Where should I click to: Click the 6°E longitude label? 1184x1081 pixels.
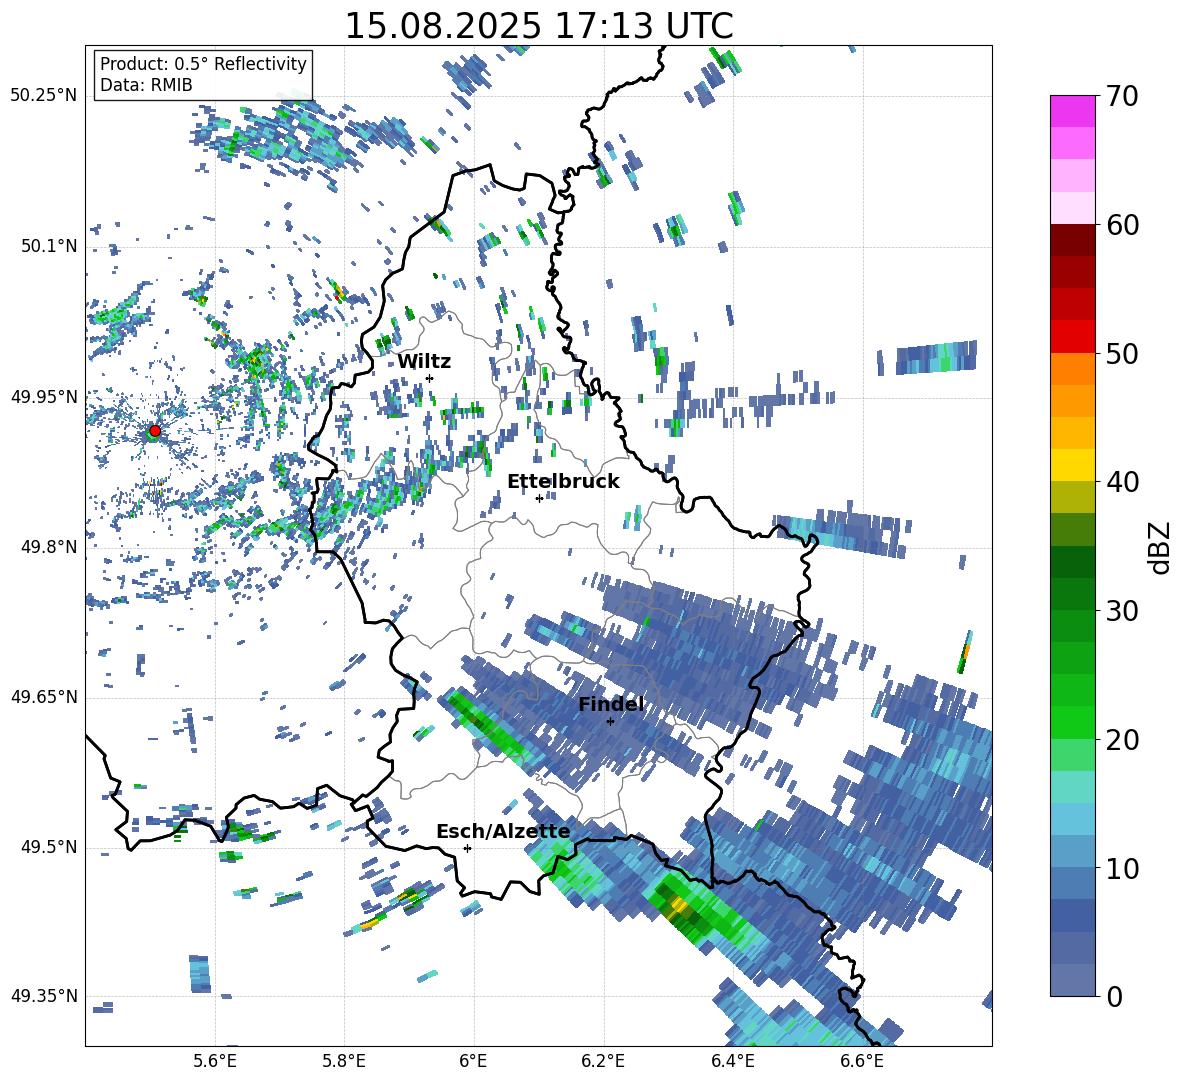click(x=473, y=1061)
